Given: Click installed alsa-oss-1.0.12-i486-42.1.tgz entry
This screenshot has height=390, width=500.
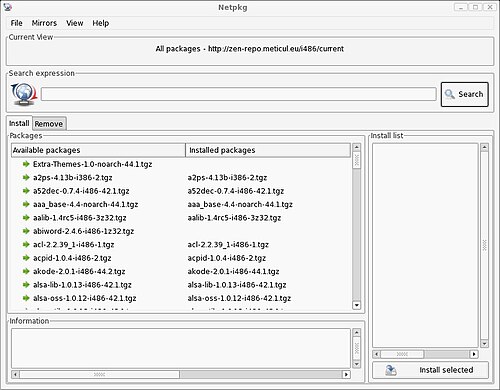Looking at the screenshot, I should 239,298.
